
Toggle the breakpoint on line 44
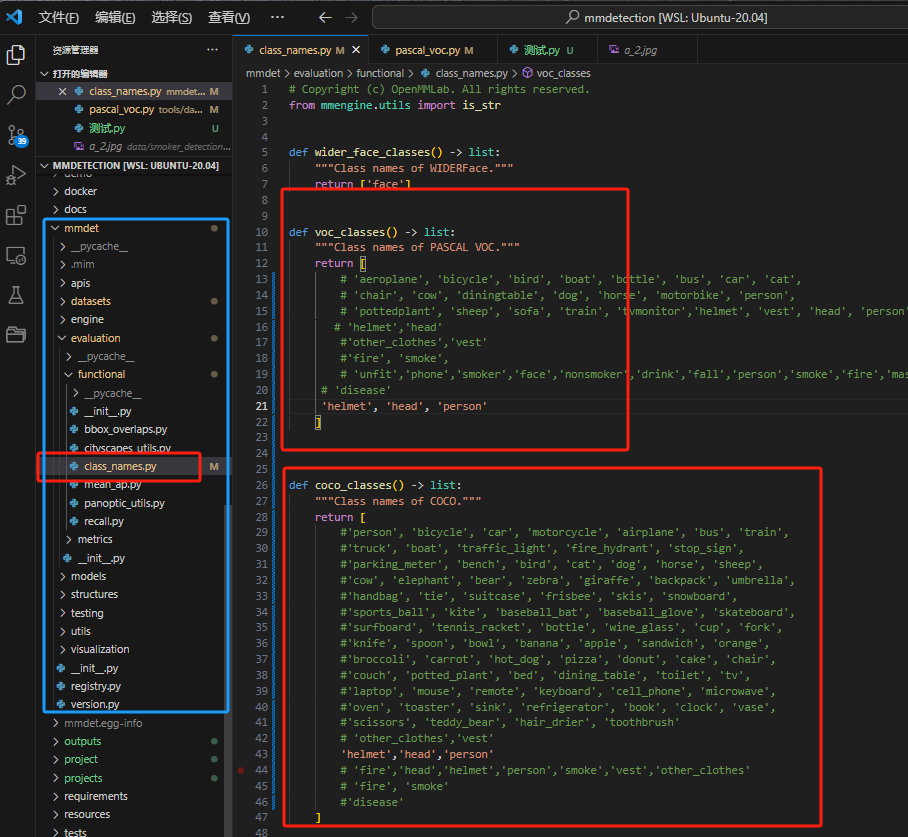coord(243,770)
